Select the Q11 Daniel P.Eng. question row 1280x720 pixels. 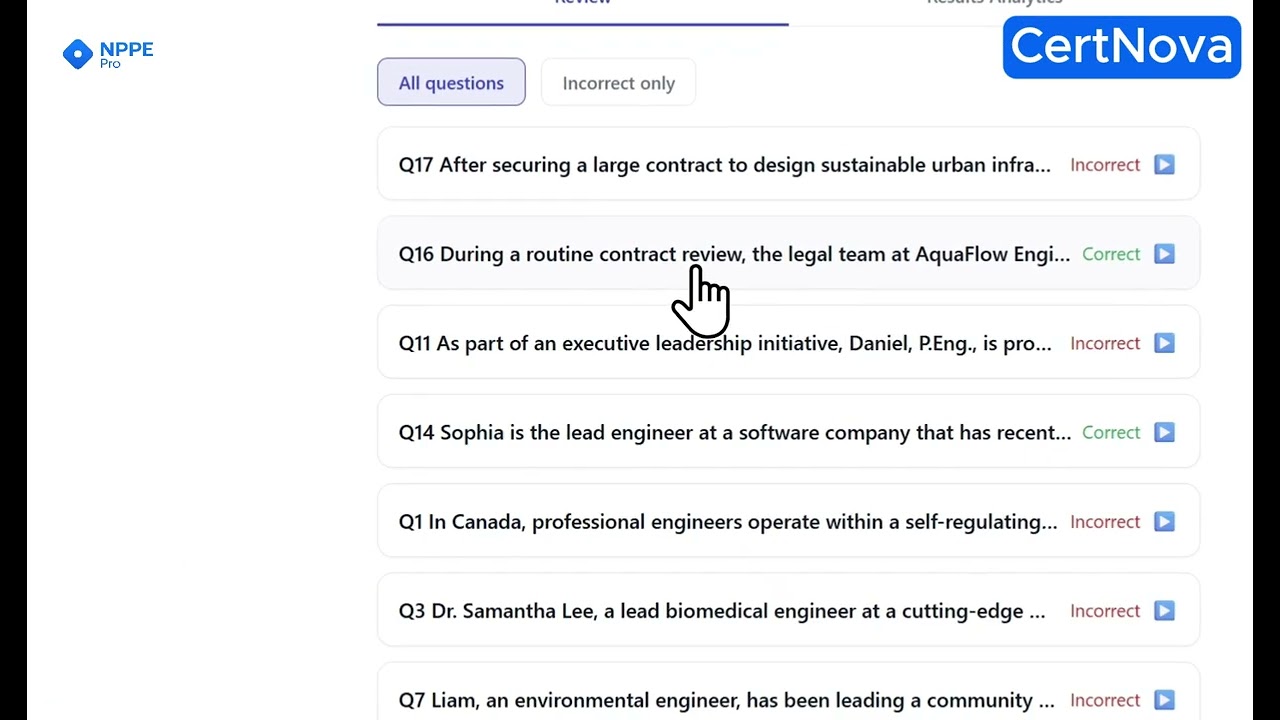pos(788,342)
